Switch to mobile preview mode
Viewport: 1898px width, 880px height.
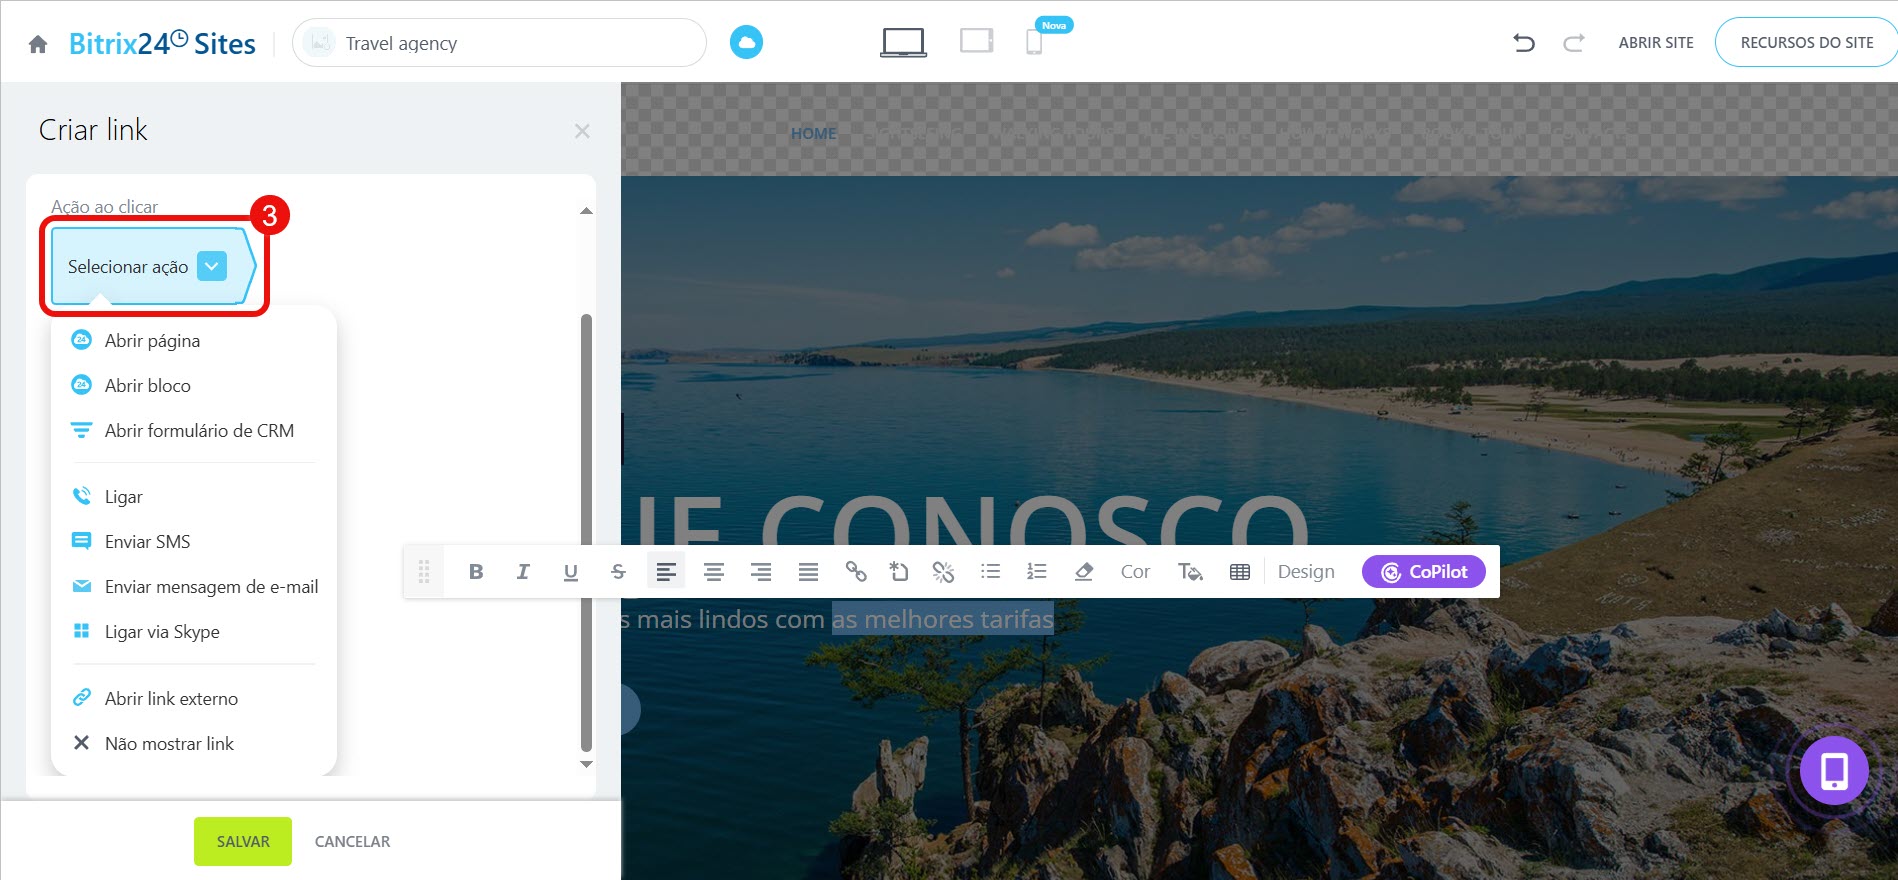click(x=1034, y=42)
